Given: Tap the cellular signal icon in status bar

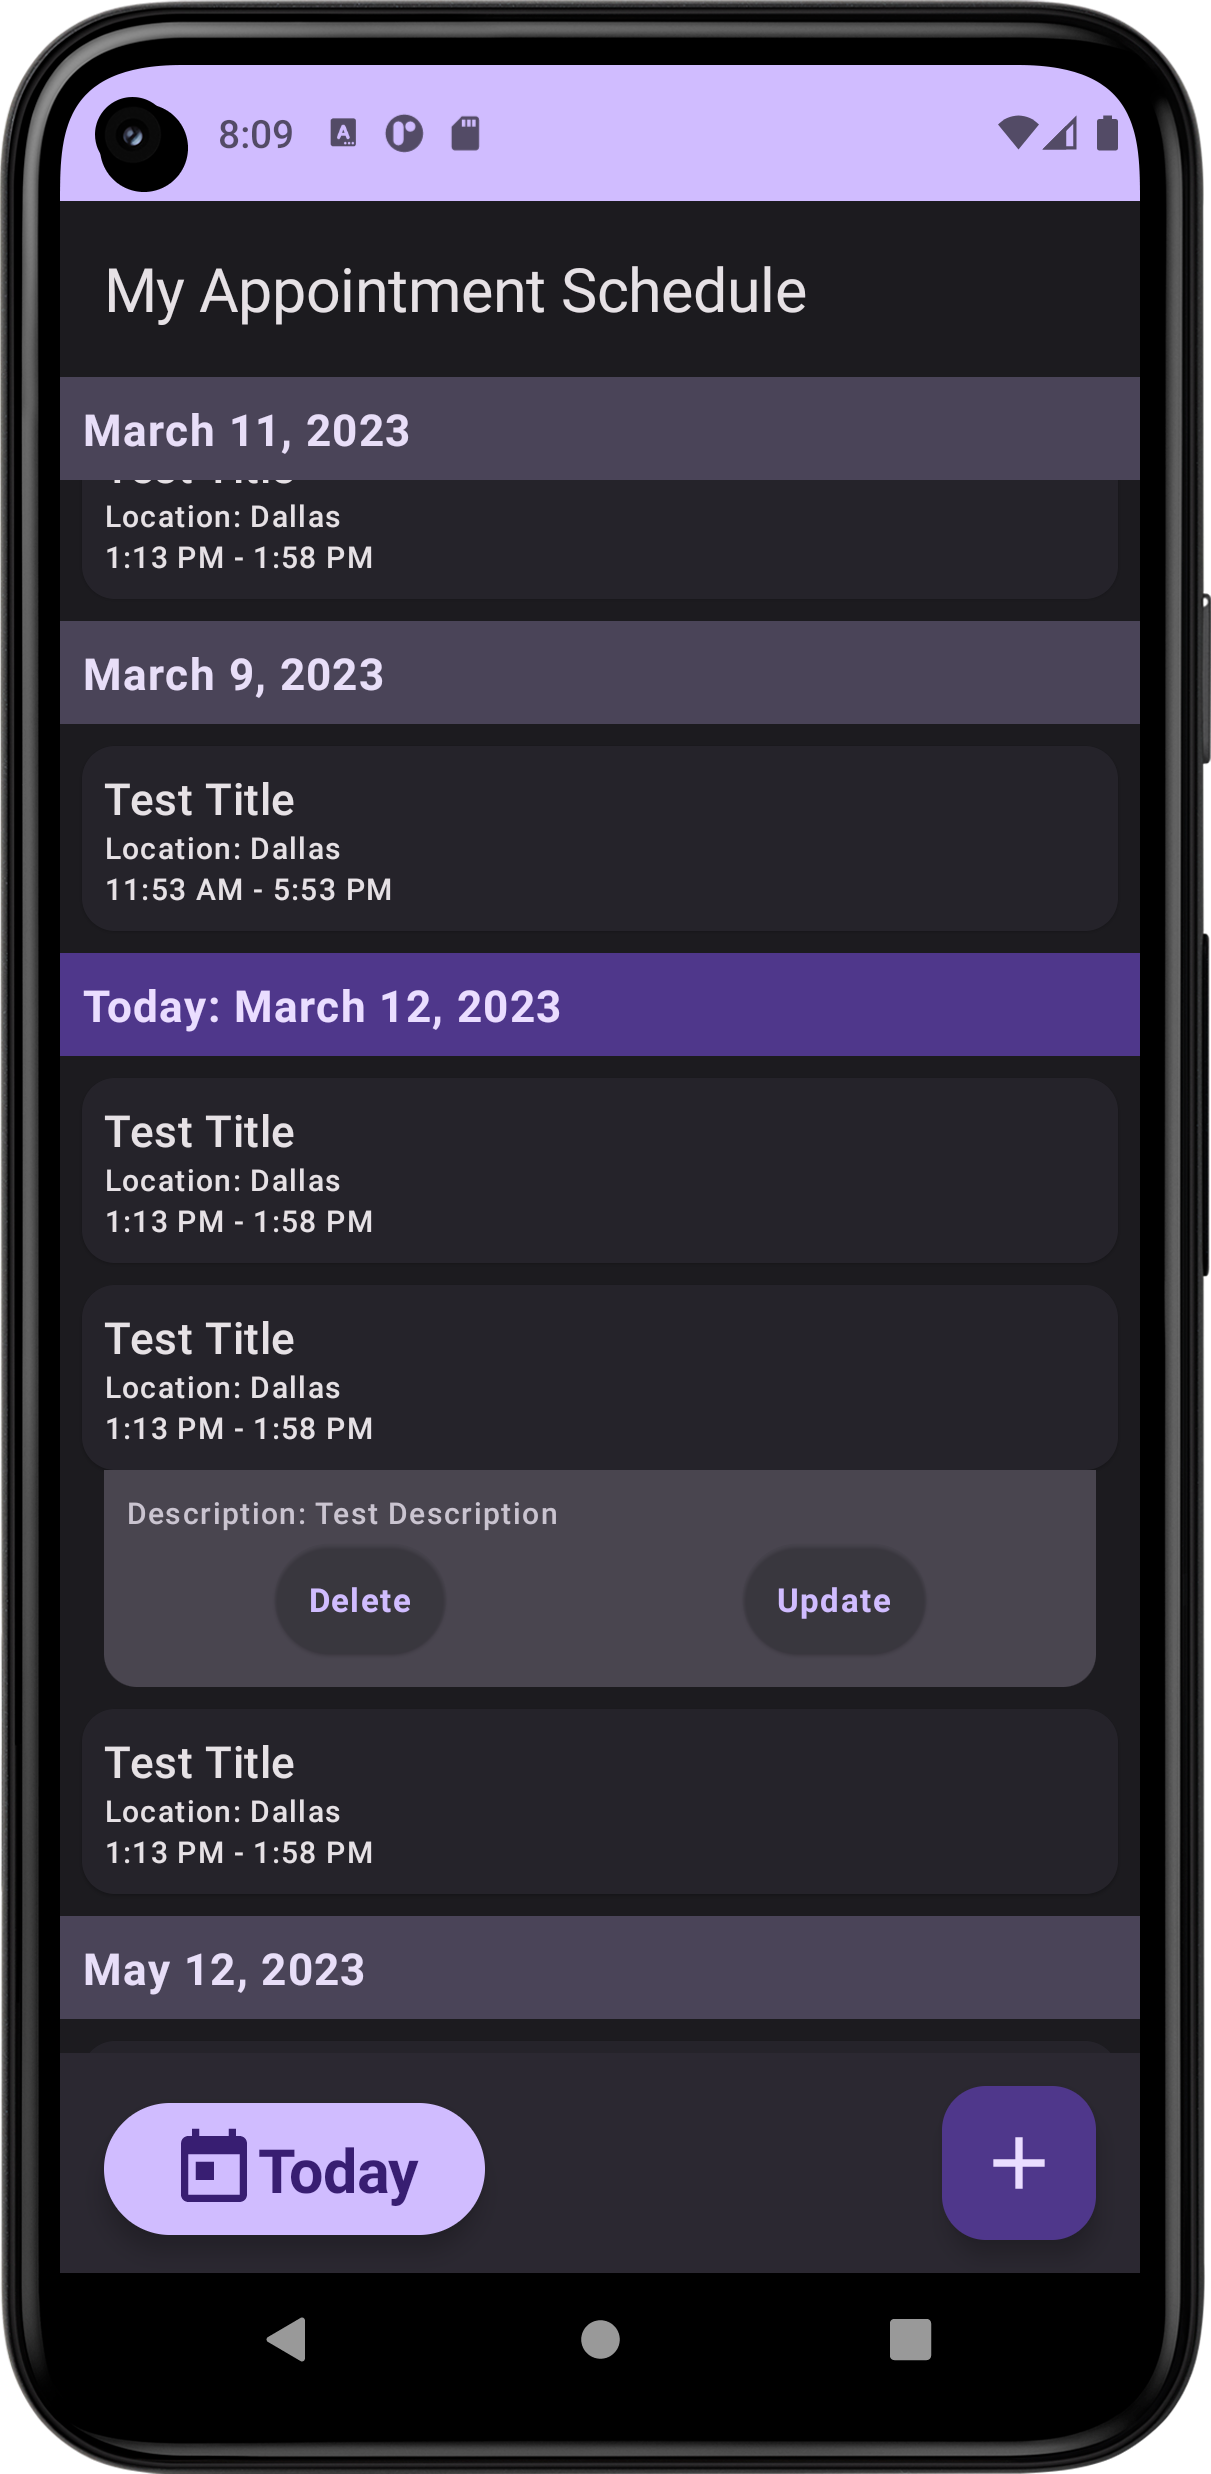Looking at the screenshot, I should (1061, 133).
